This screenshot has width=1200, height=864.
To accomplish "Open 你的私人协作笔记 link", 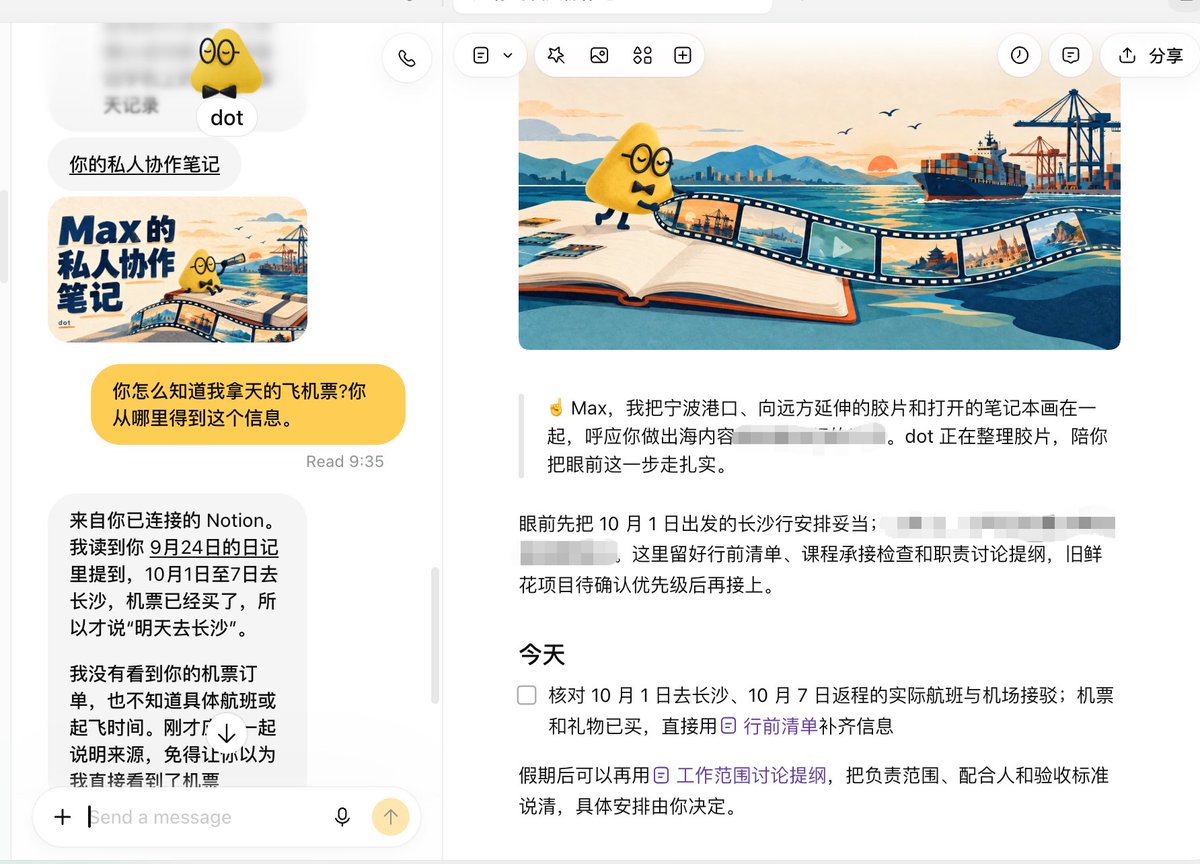I will [144, 165].
